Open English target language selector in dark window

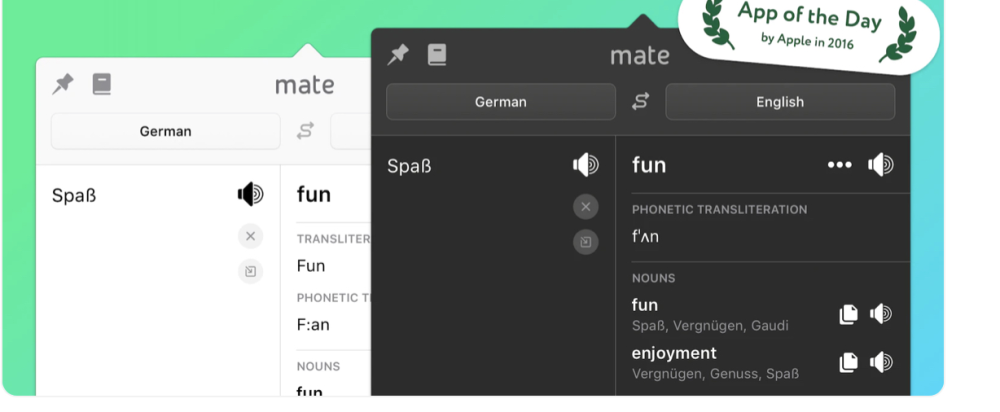tap(780, 101)
